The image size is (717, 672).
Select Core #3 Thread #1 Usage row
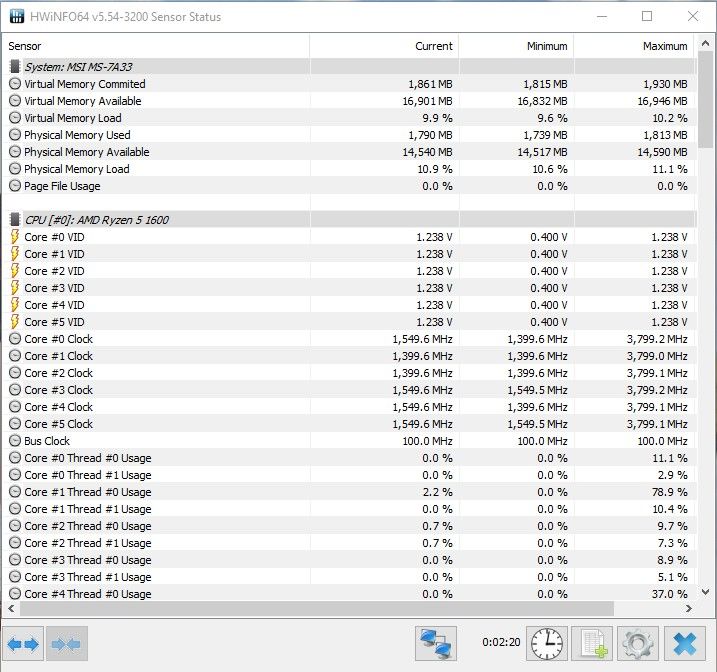click(350, 577)
